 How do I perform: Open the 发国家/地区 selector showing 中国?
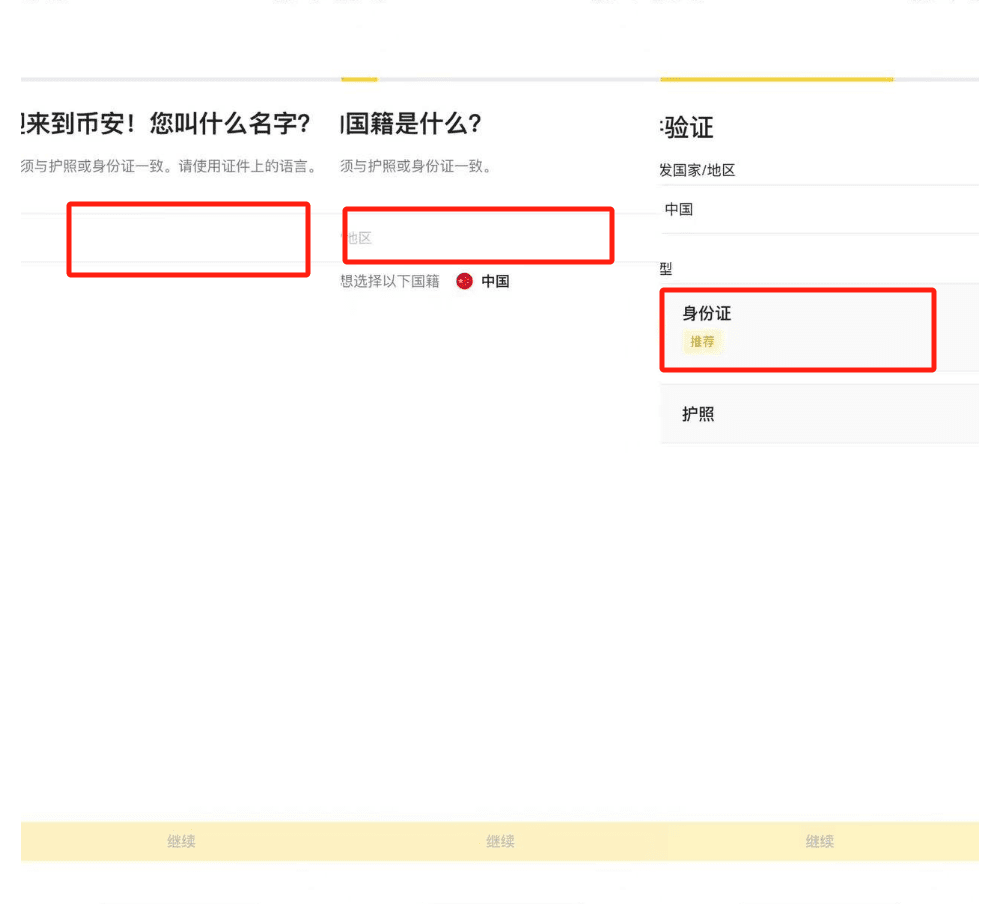[x=819, y=209]
